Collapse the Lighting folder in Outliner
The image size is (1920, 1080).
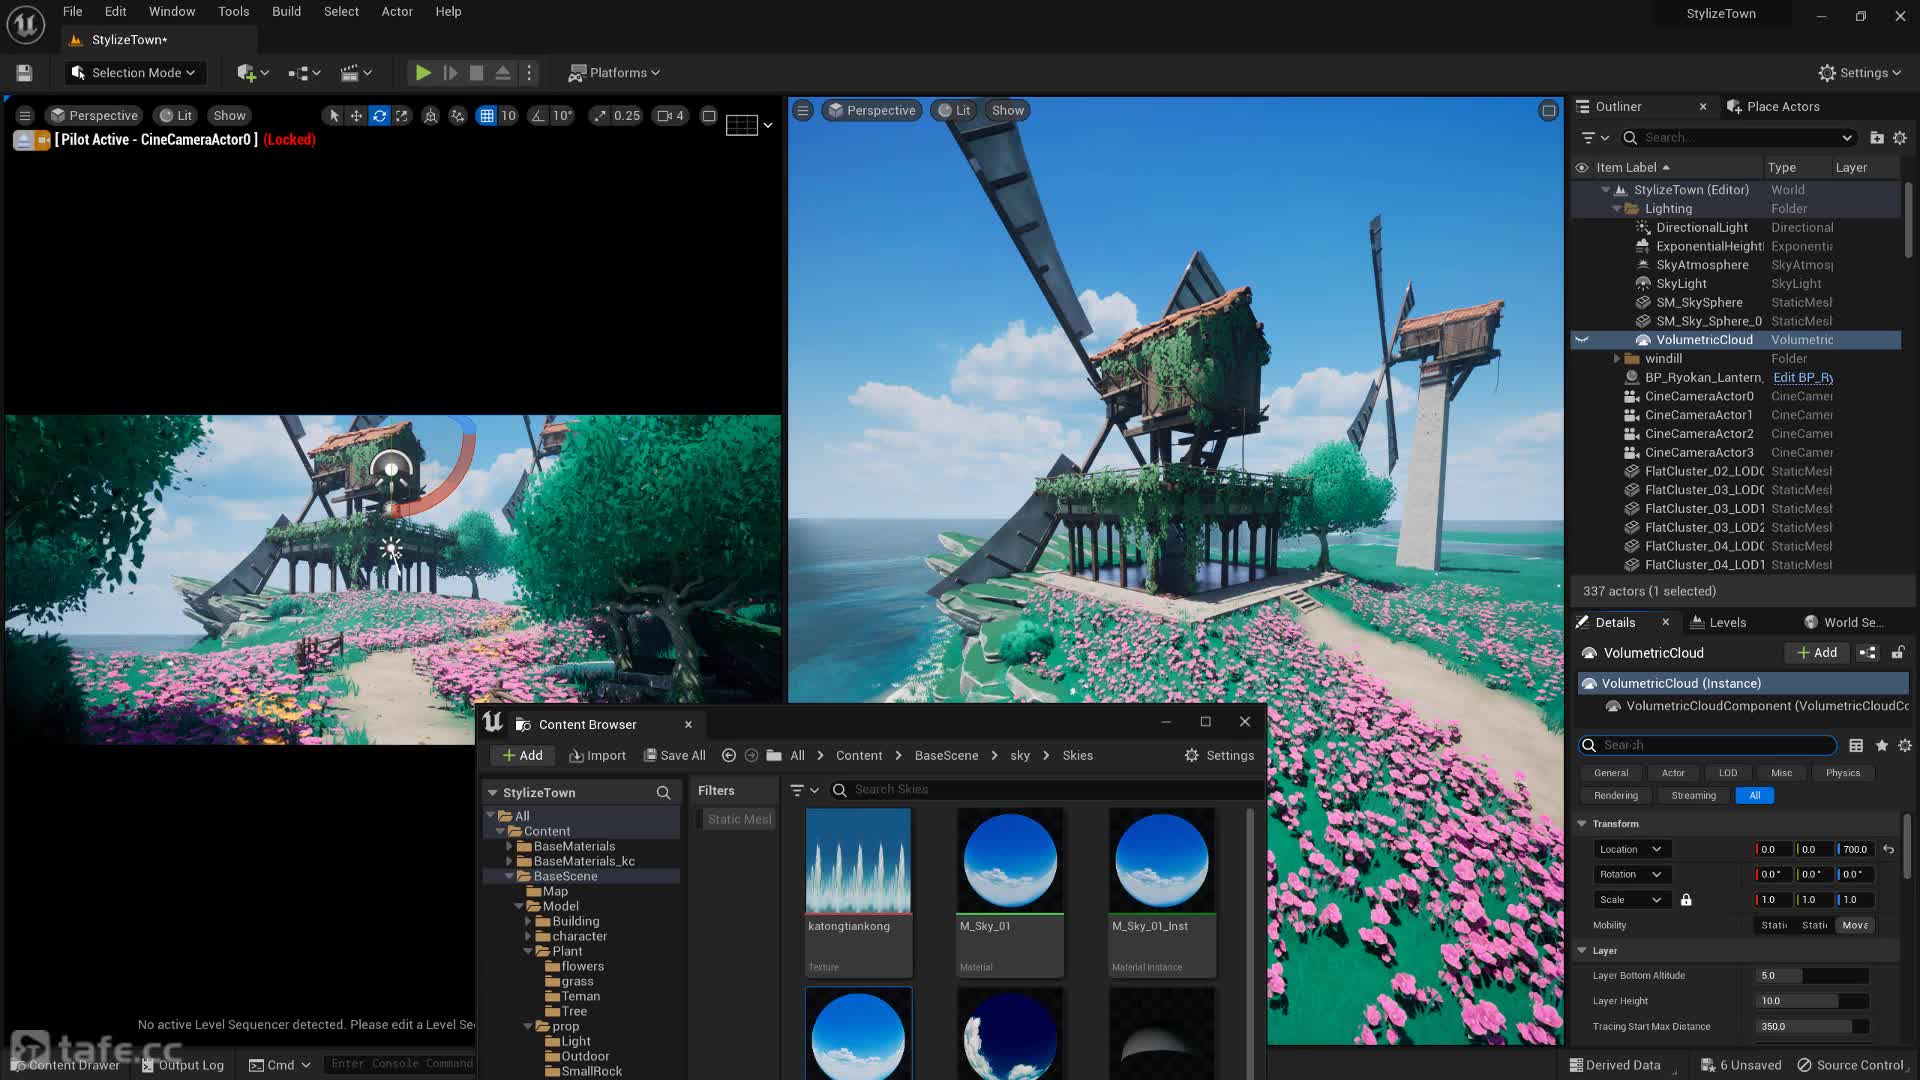[x=1617, y=209]
